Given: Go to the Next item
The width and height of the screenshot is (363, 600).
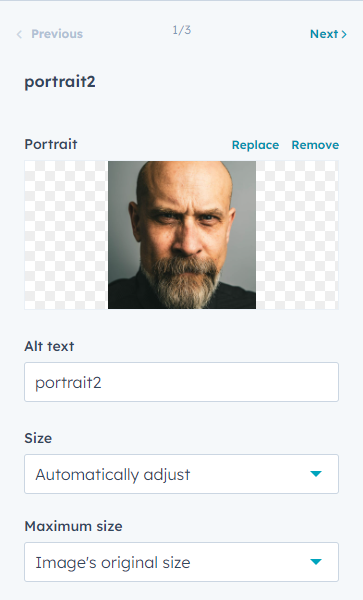Looking at the screenshot, I should click(x=328, y=34).
